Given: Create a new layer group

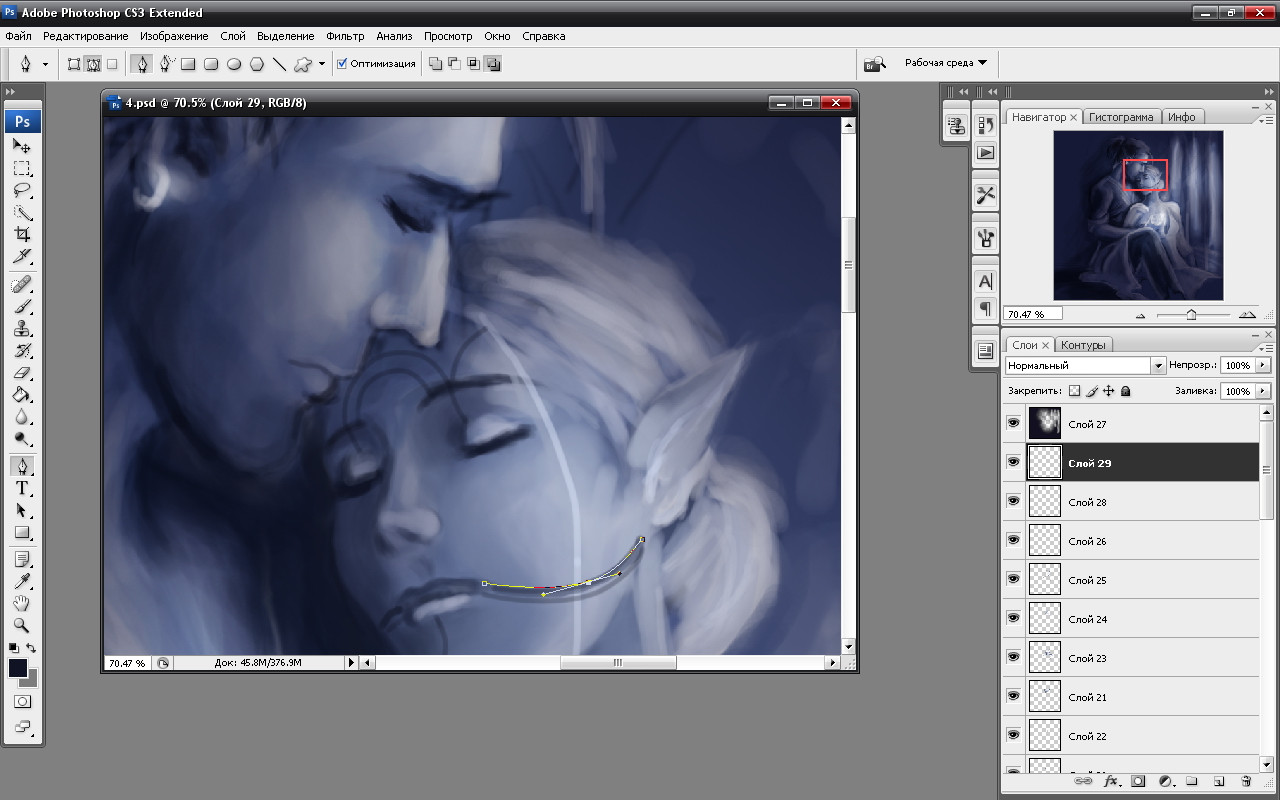Looking at the screenshot, I should point(1192,781).
